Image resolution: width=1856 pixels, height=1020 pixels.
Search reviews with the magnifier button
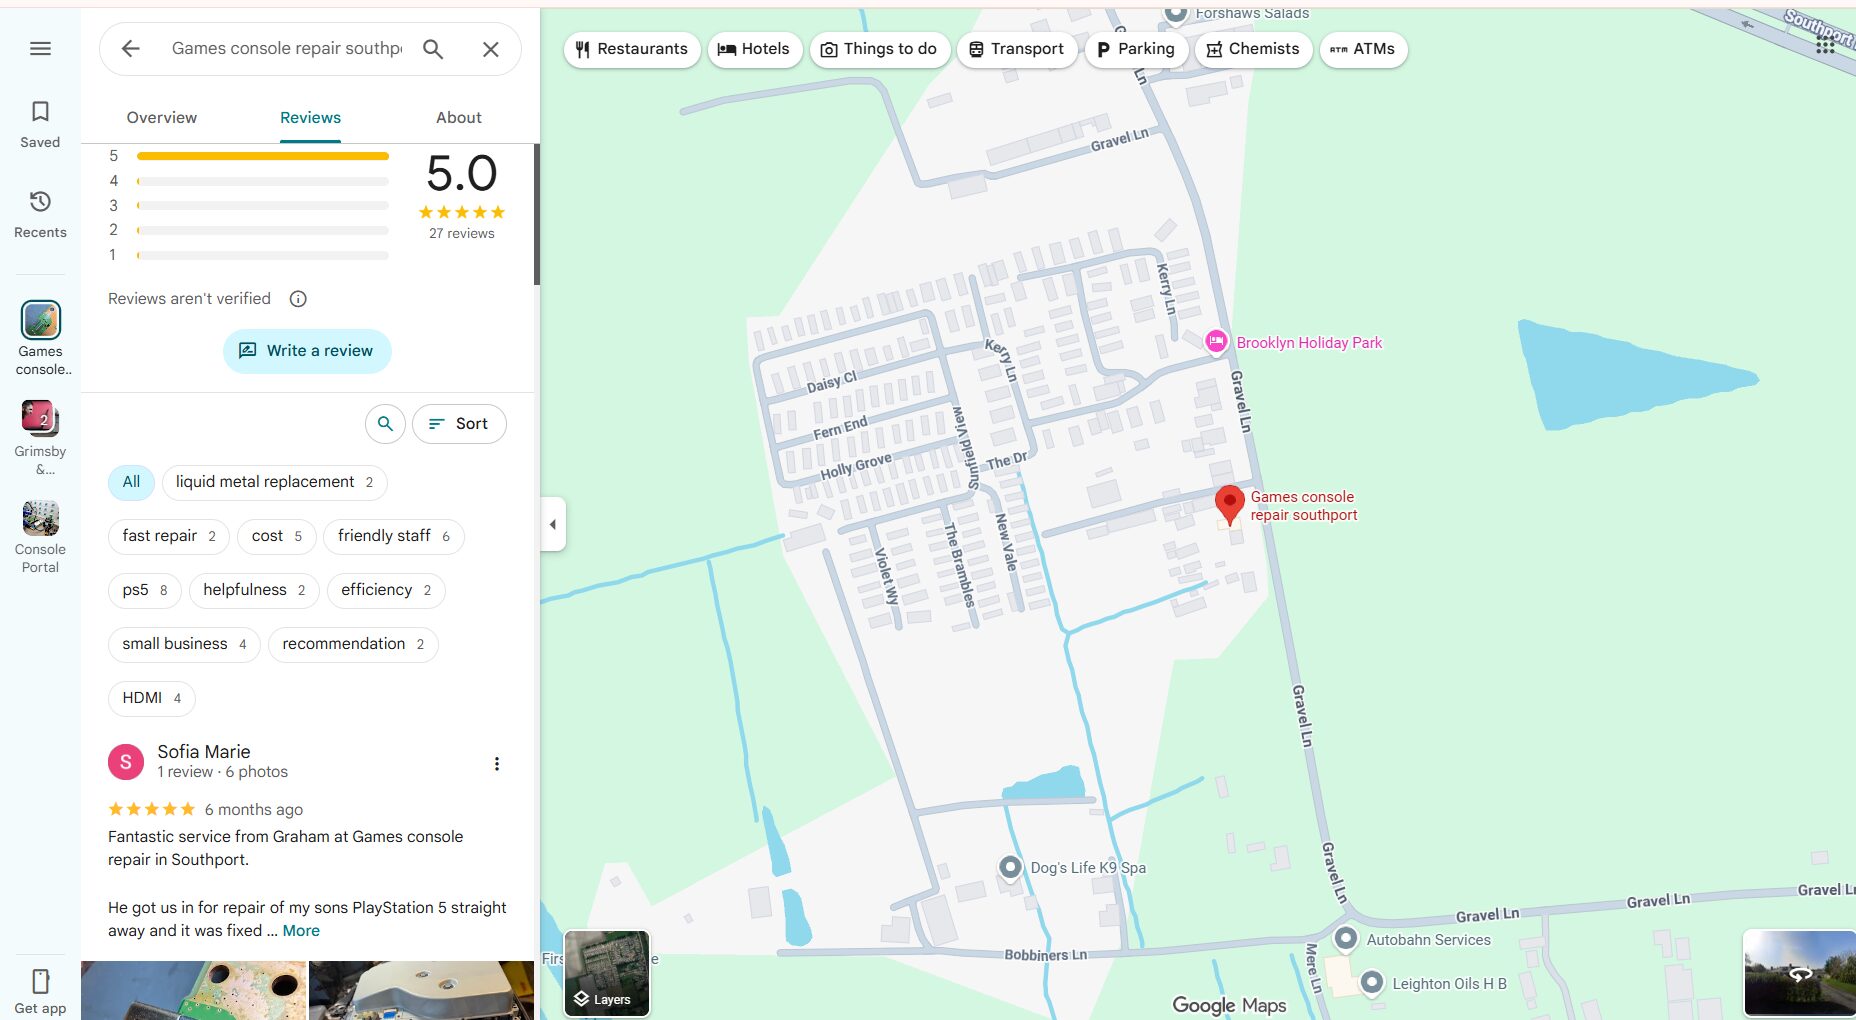point(385,424)
